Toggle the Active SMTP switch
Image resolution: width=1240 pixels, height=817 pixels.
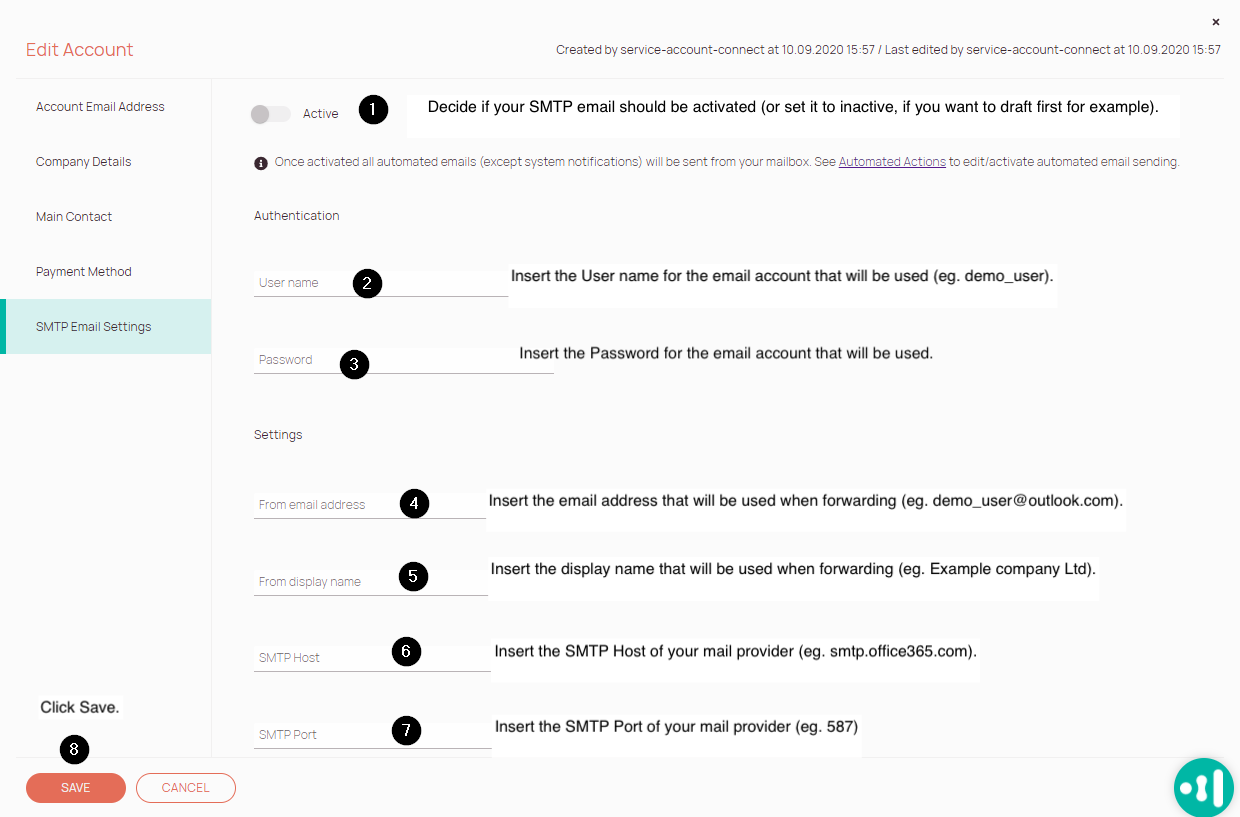pyautogui.click(x=270, y=114)
